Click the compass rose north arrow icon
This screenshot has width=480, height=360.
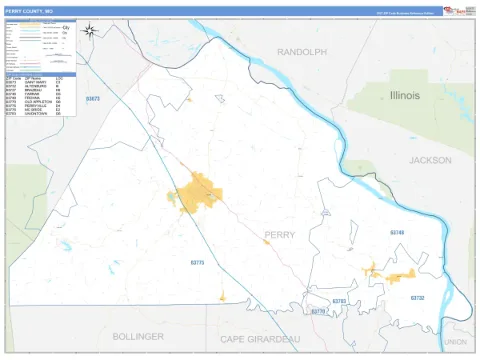[x=89, y=31]
